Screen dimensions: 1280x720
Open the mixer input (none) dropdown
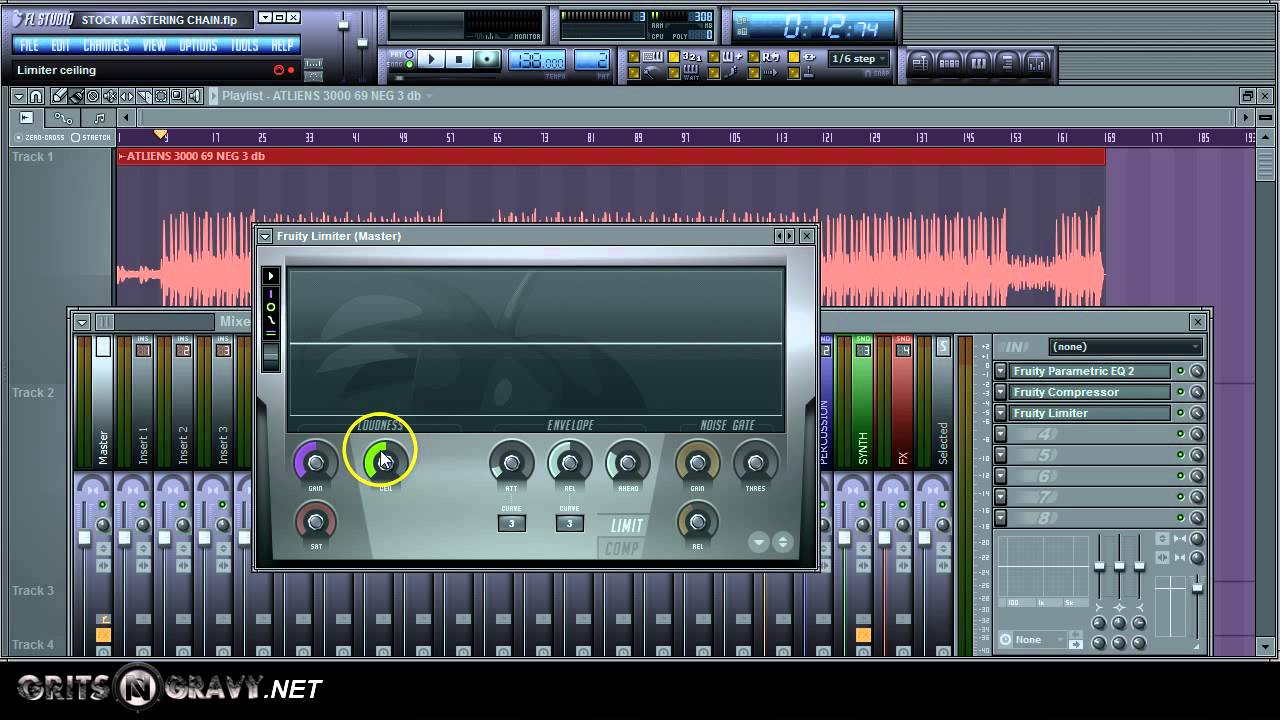(x=1125, y=347)
